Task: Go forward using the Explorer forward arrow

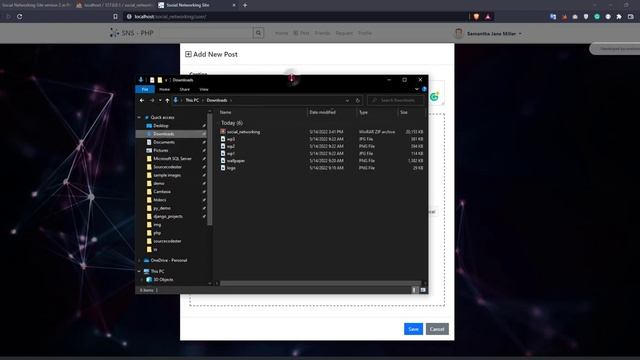Action: [152, 100]
